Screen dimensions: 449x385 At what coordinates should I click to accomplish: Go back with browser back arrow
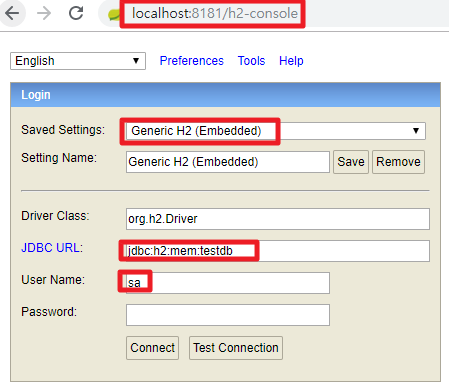(x=12, y=13)
